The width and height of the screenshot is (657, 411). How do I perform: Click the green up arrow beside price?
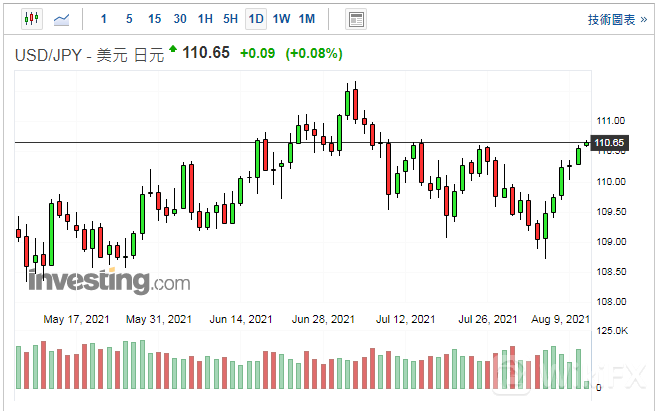[172, 48]
